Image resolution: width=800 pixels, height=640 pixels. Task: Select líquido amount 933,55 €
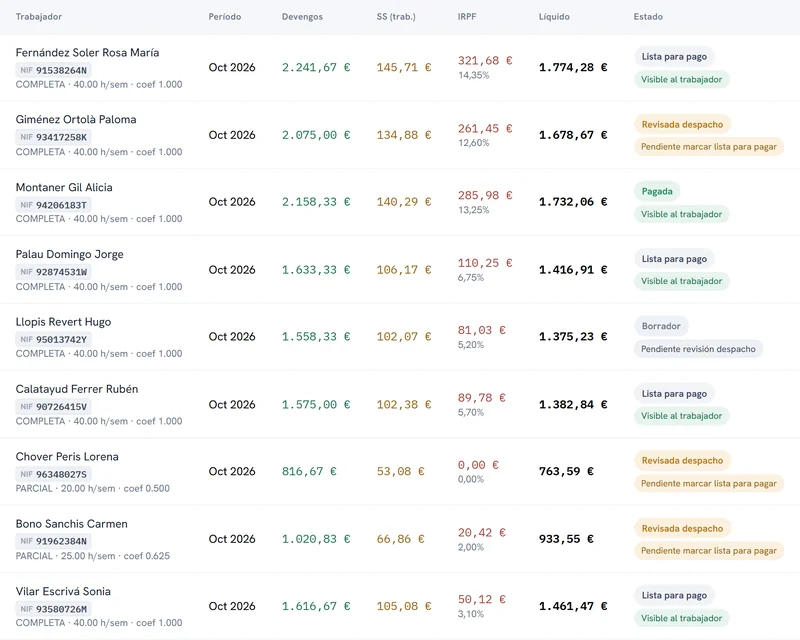(566, 539)
